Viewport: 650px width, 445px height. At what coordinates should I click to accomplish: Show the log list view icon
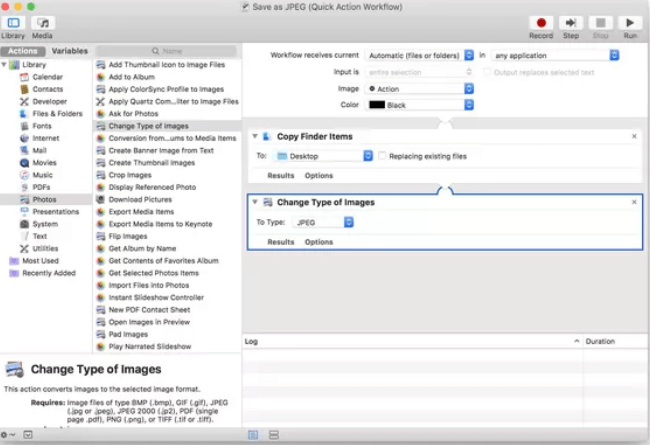pyautogui.click(x=253, y=435)
